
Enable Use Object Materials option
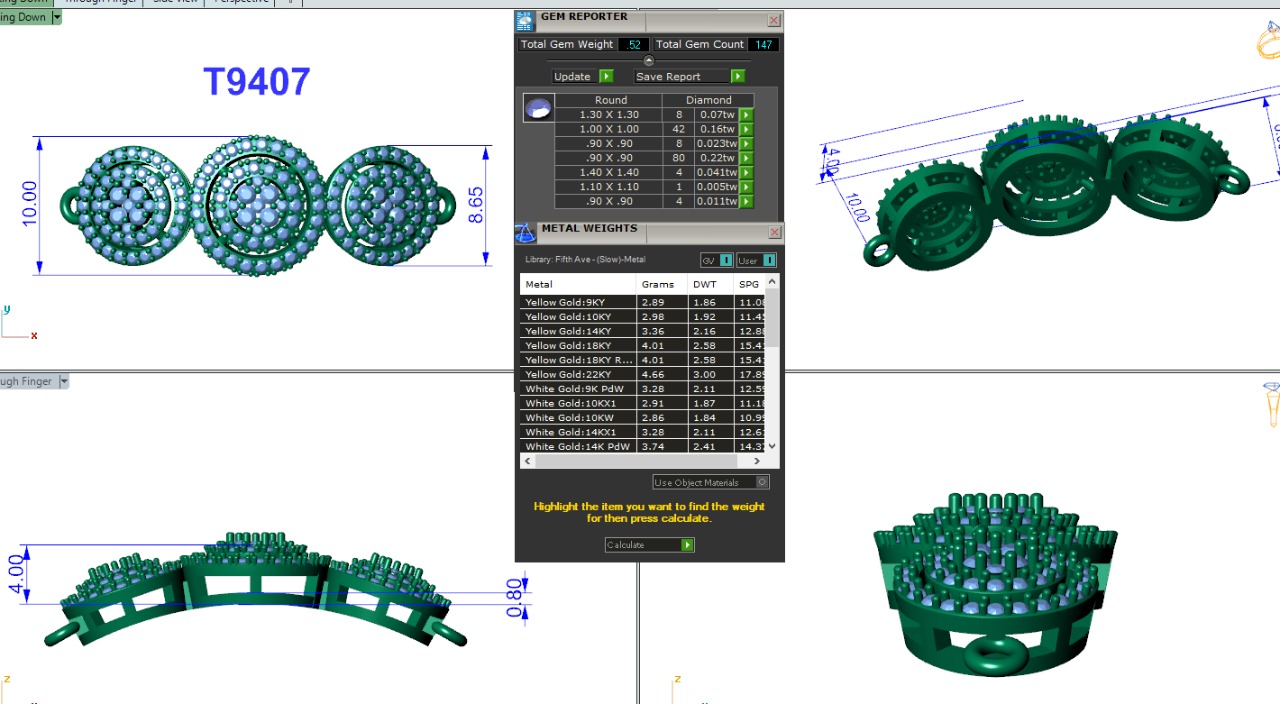[762, 482]
